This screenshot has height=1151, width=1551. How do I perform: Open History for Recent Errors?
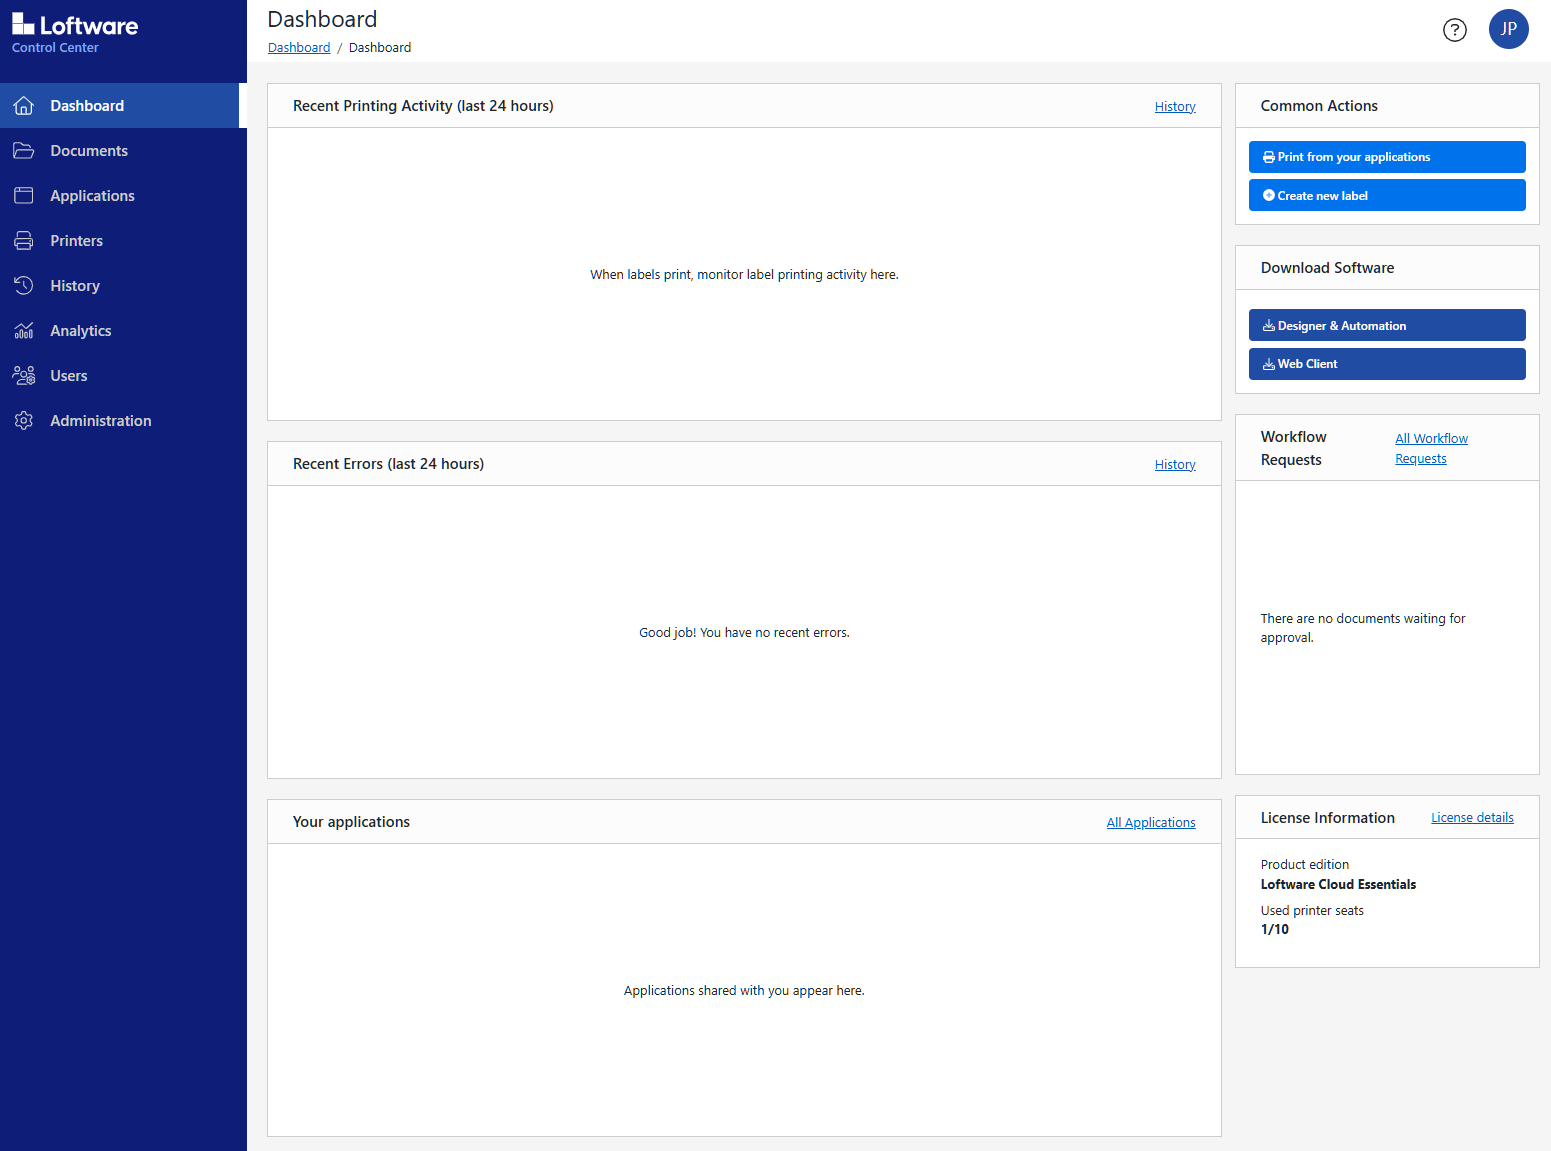coord(1174,463)
